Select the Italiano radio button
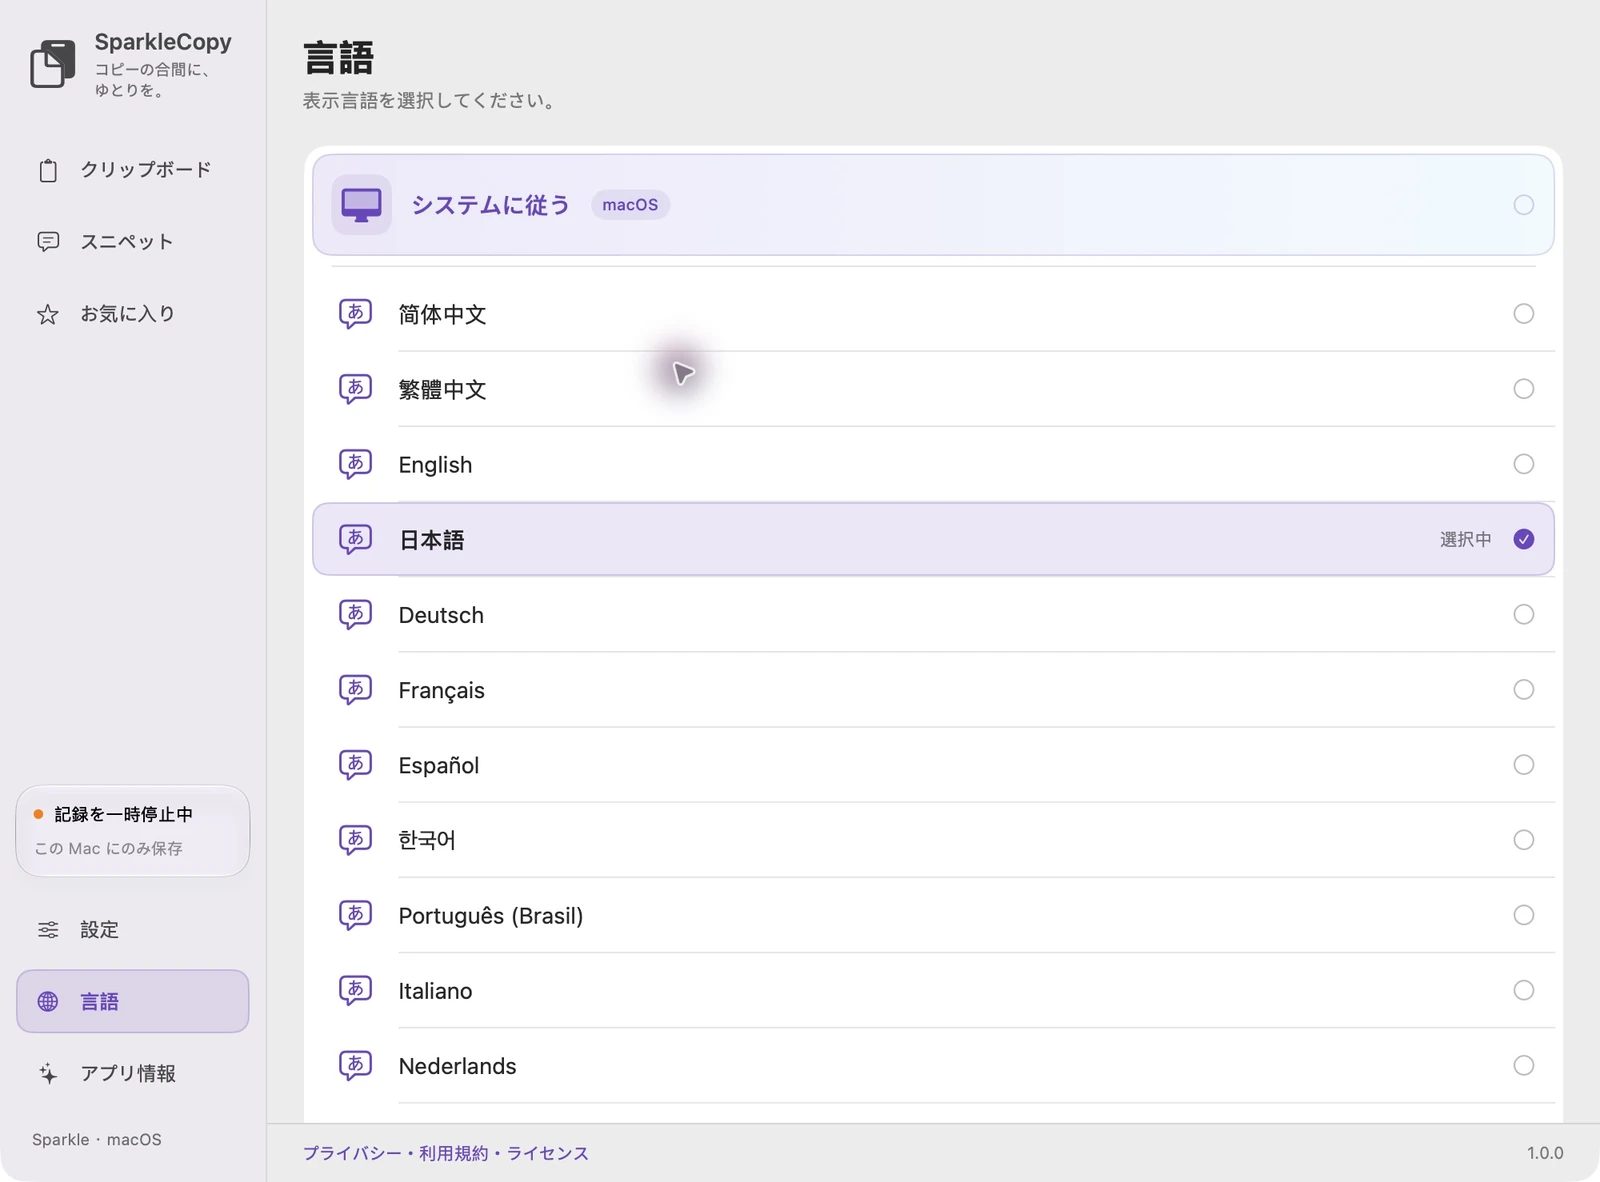Viewport: 1600px width, 1182px height. point(1523,990)
